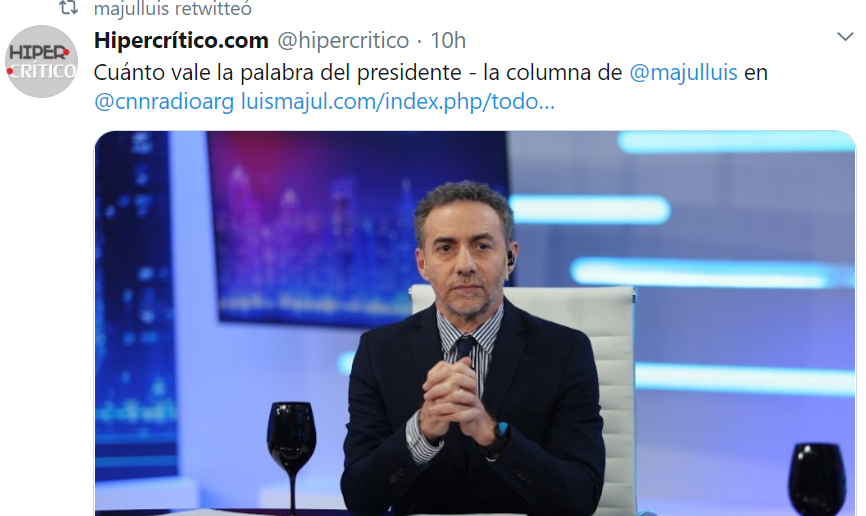
Task: Visit the @hipercritico handle
Action: click(342, 40)
